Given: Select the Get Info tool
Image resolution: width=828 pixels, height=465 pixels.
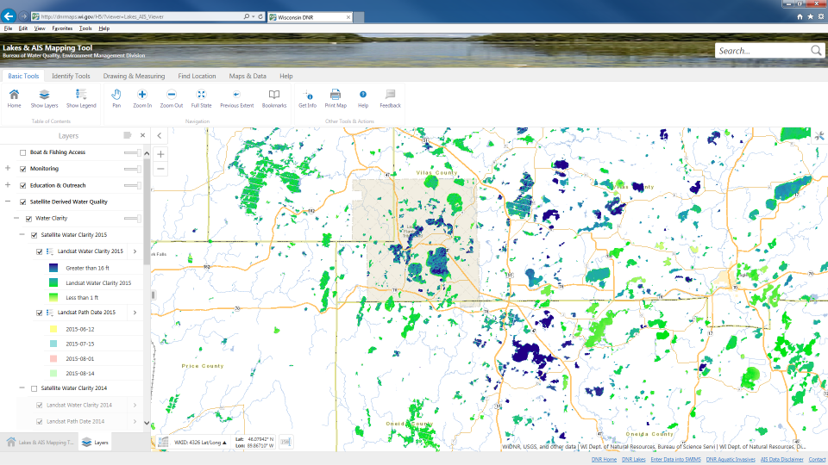Looking at the screenshot, I should (x=307, y=98).
